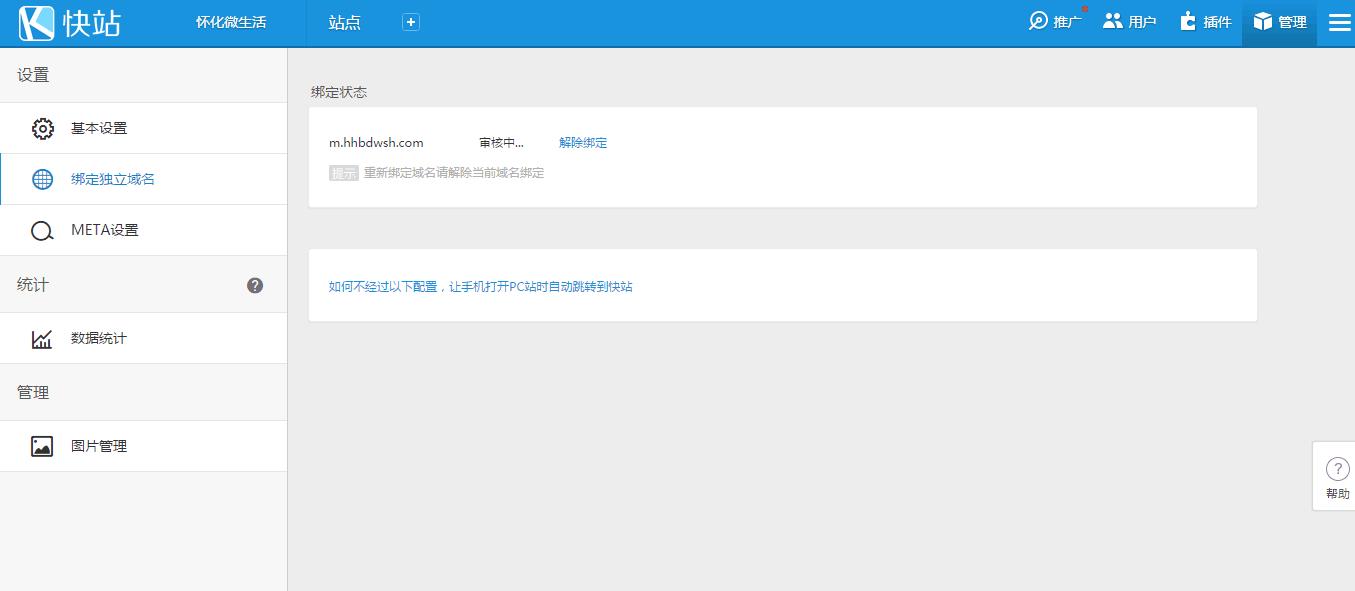
Task: Click the question mark icon beside 统计
Action: click(255, 284)
